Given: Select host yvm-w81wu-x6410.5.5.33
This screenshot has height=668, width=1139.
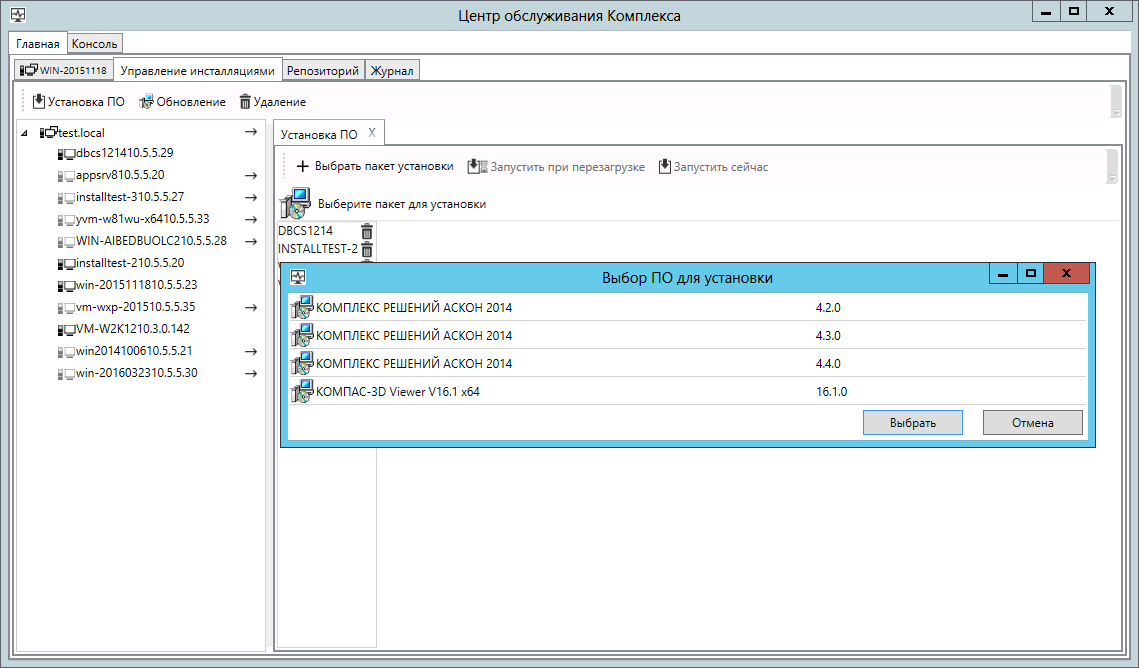Looking at the screenshot, I should (x=133, y=219).
